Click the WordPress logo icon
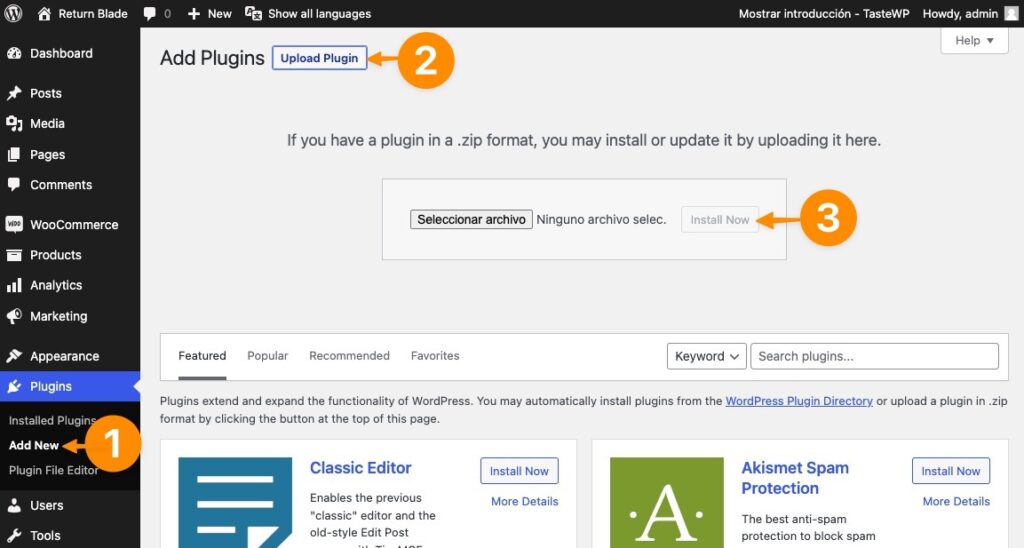Viewport: 1024px width, 548px height. 14,13
